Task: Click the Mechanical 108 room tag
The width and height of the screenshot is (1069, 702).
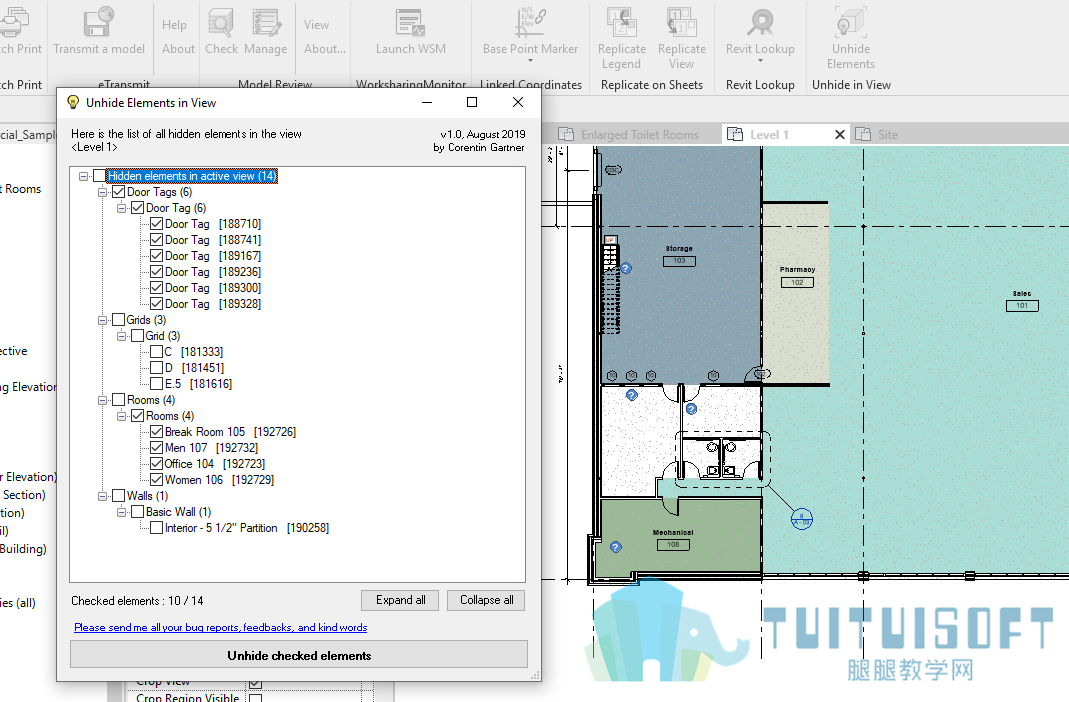Action: click(673, 539)
